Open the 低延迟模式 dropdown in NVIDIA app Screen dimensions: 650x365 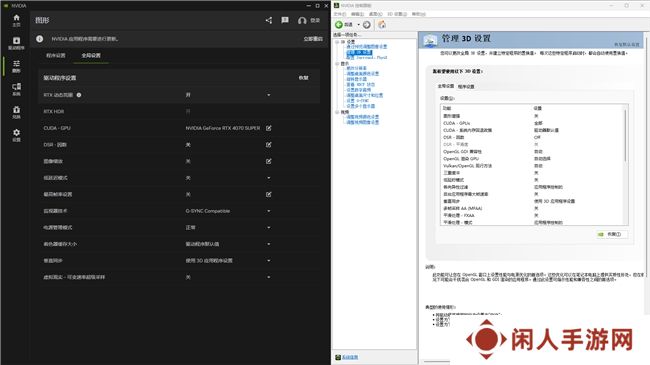(269, 178)
